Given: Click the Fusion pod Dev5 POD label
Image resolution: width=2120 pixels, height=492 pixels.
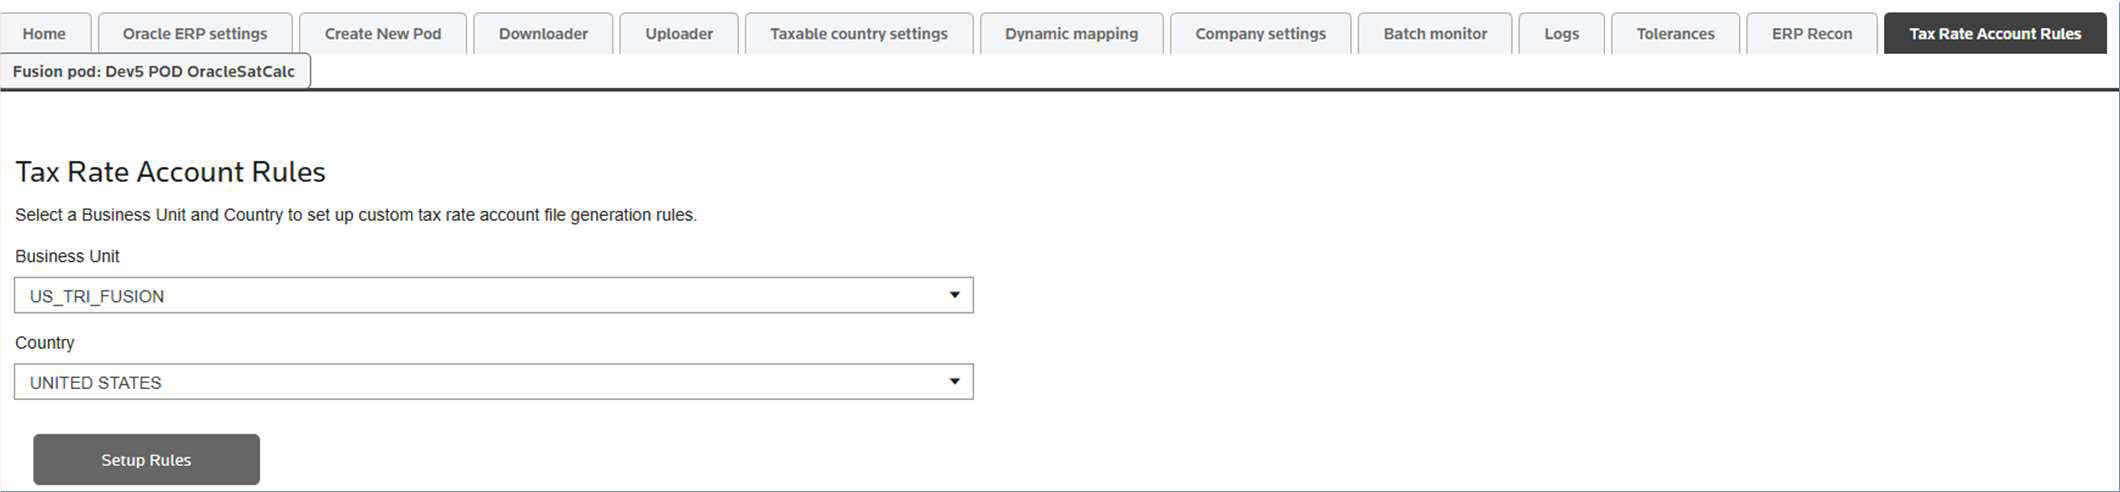Looking at the screenshot, I should 154,71.
